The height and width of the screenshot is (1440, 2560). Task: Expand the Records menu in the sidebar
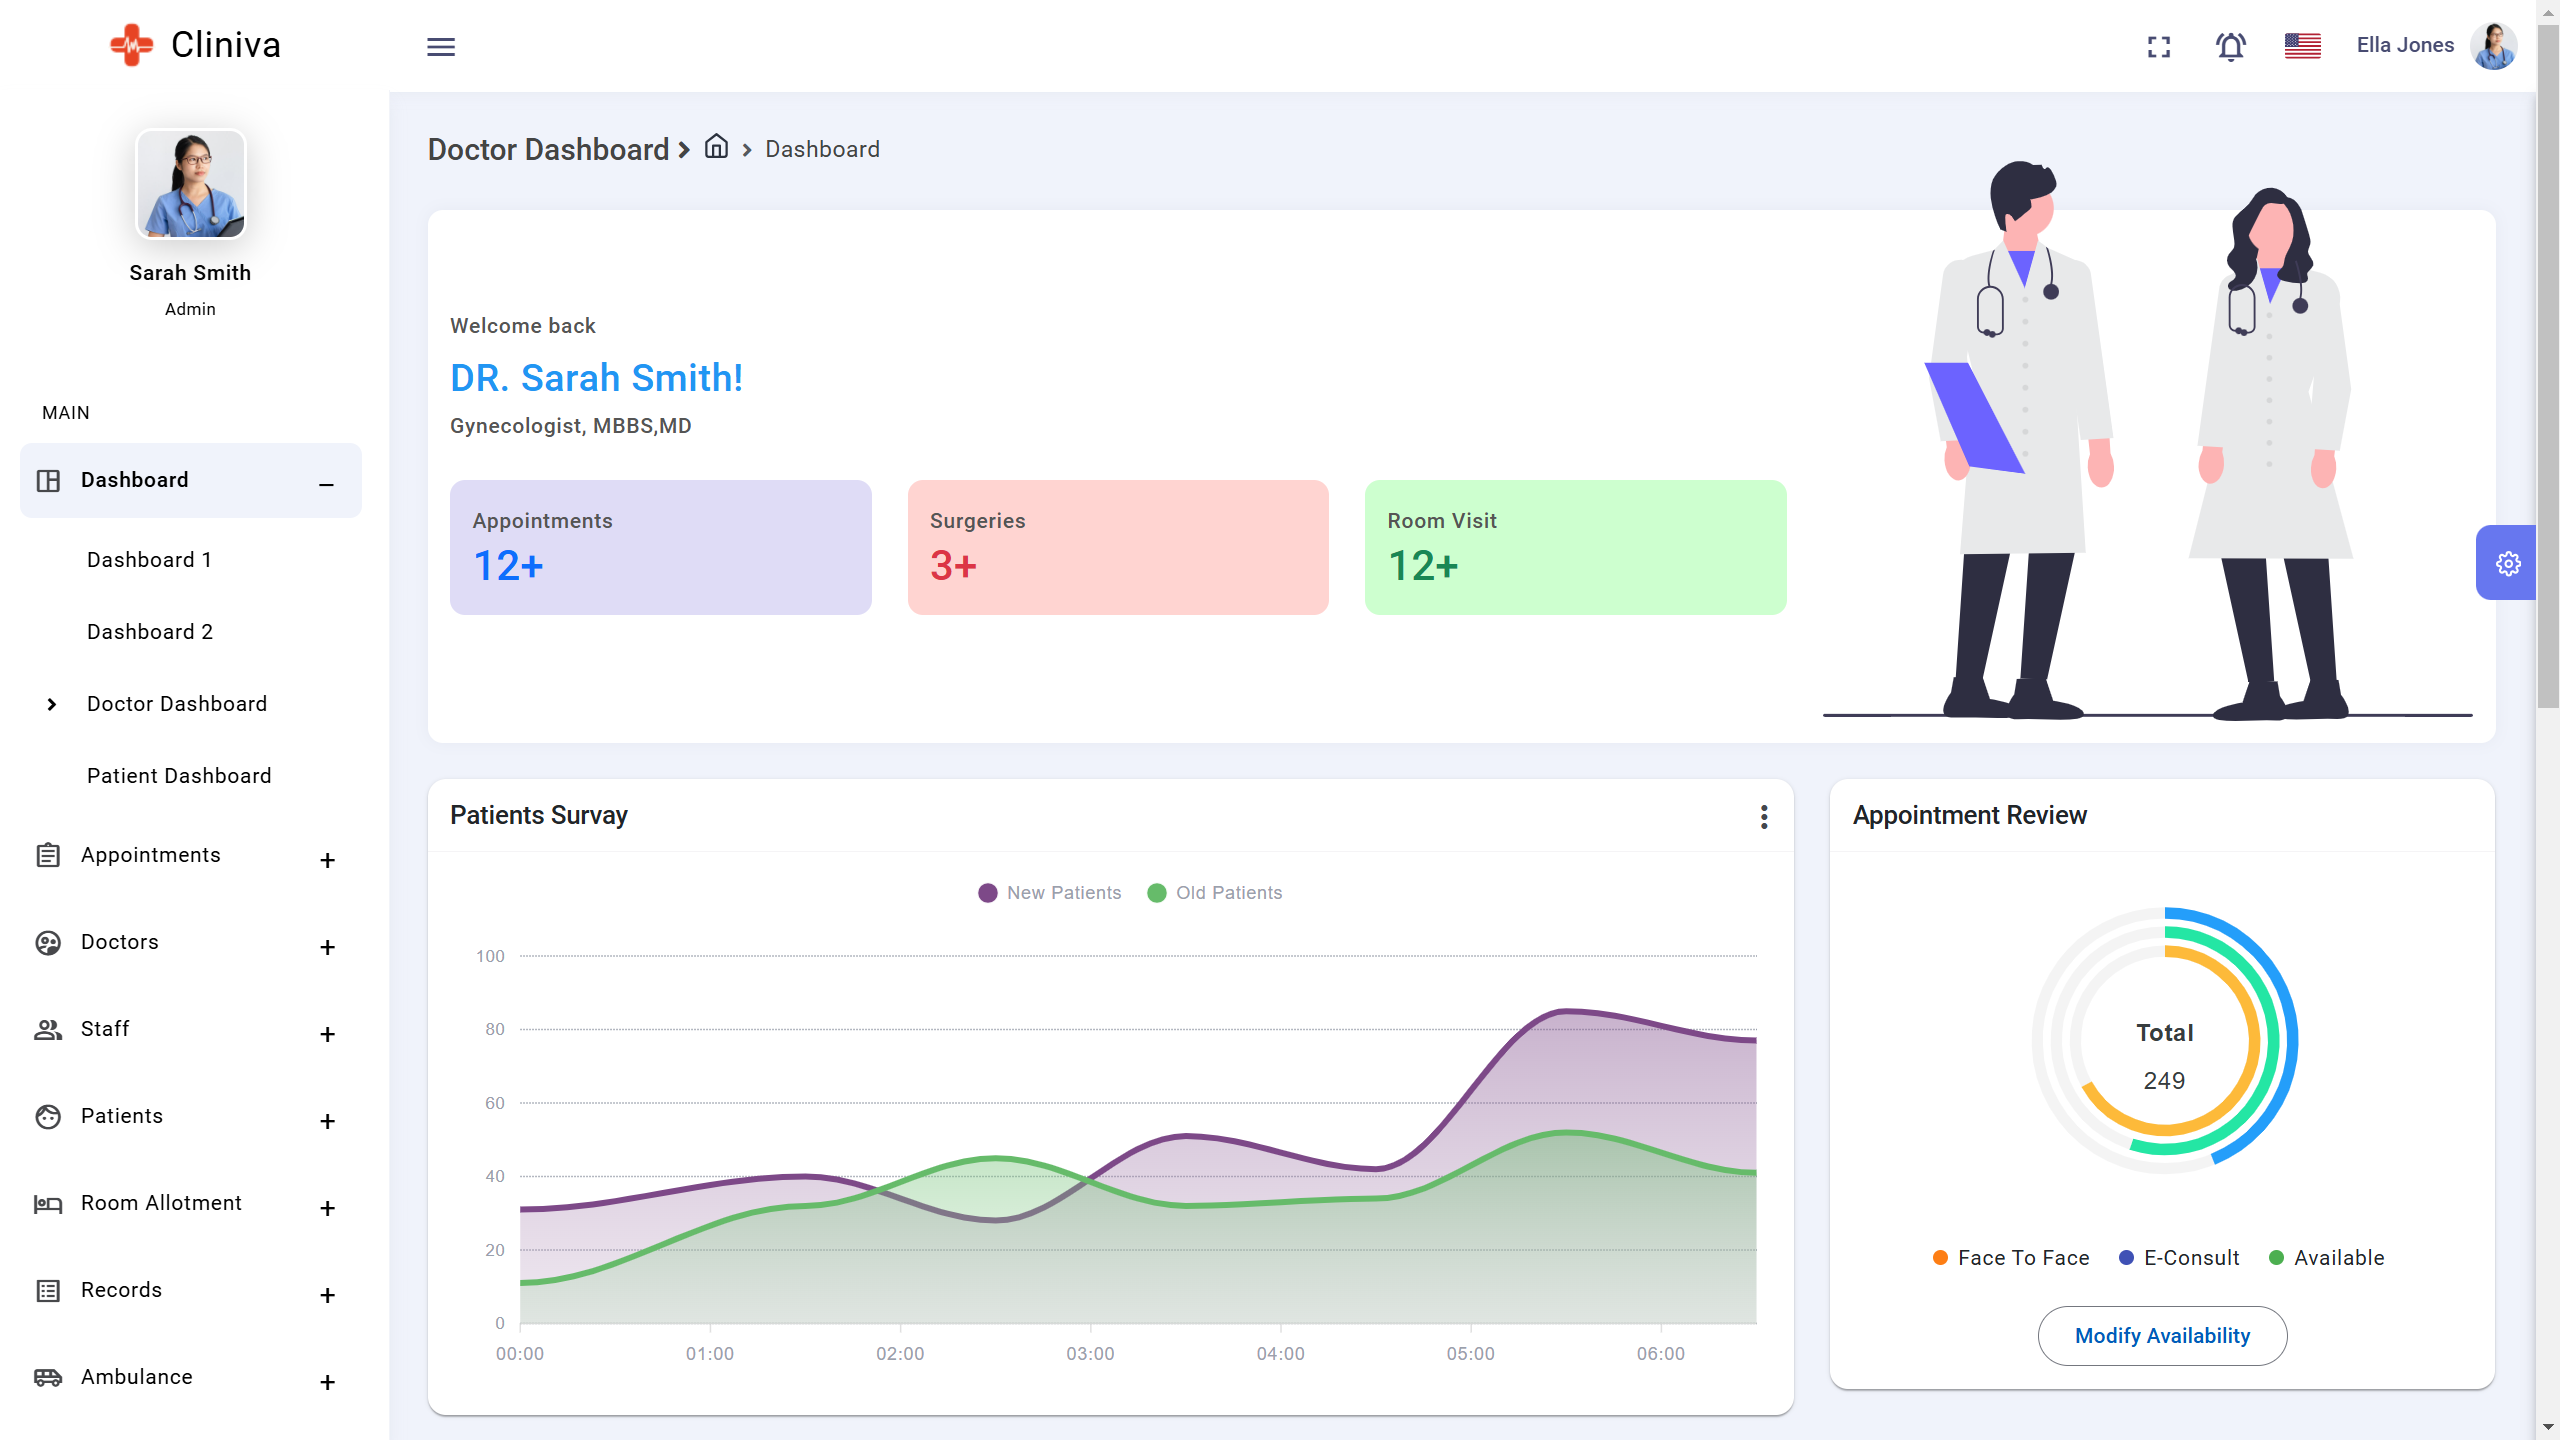pyautogui.click(x=327, y=1295)
